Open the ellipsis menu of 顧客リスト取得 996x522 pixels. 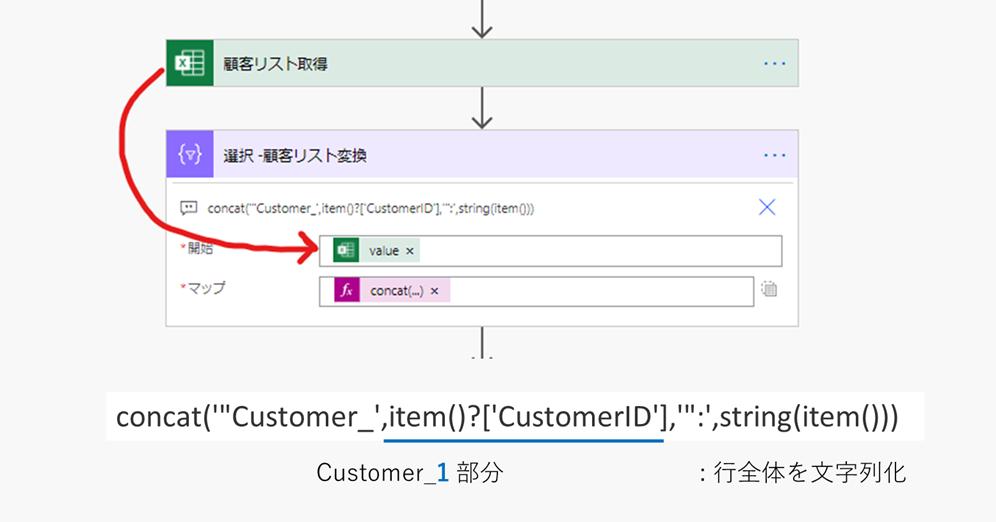click(774, 64)
